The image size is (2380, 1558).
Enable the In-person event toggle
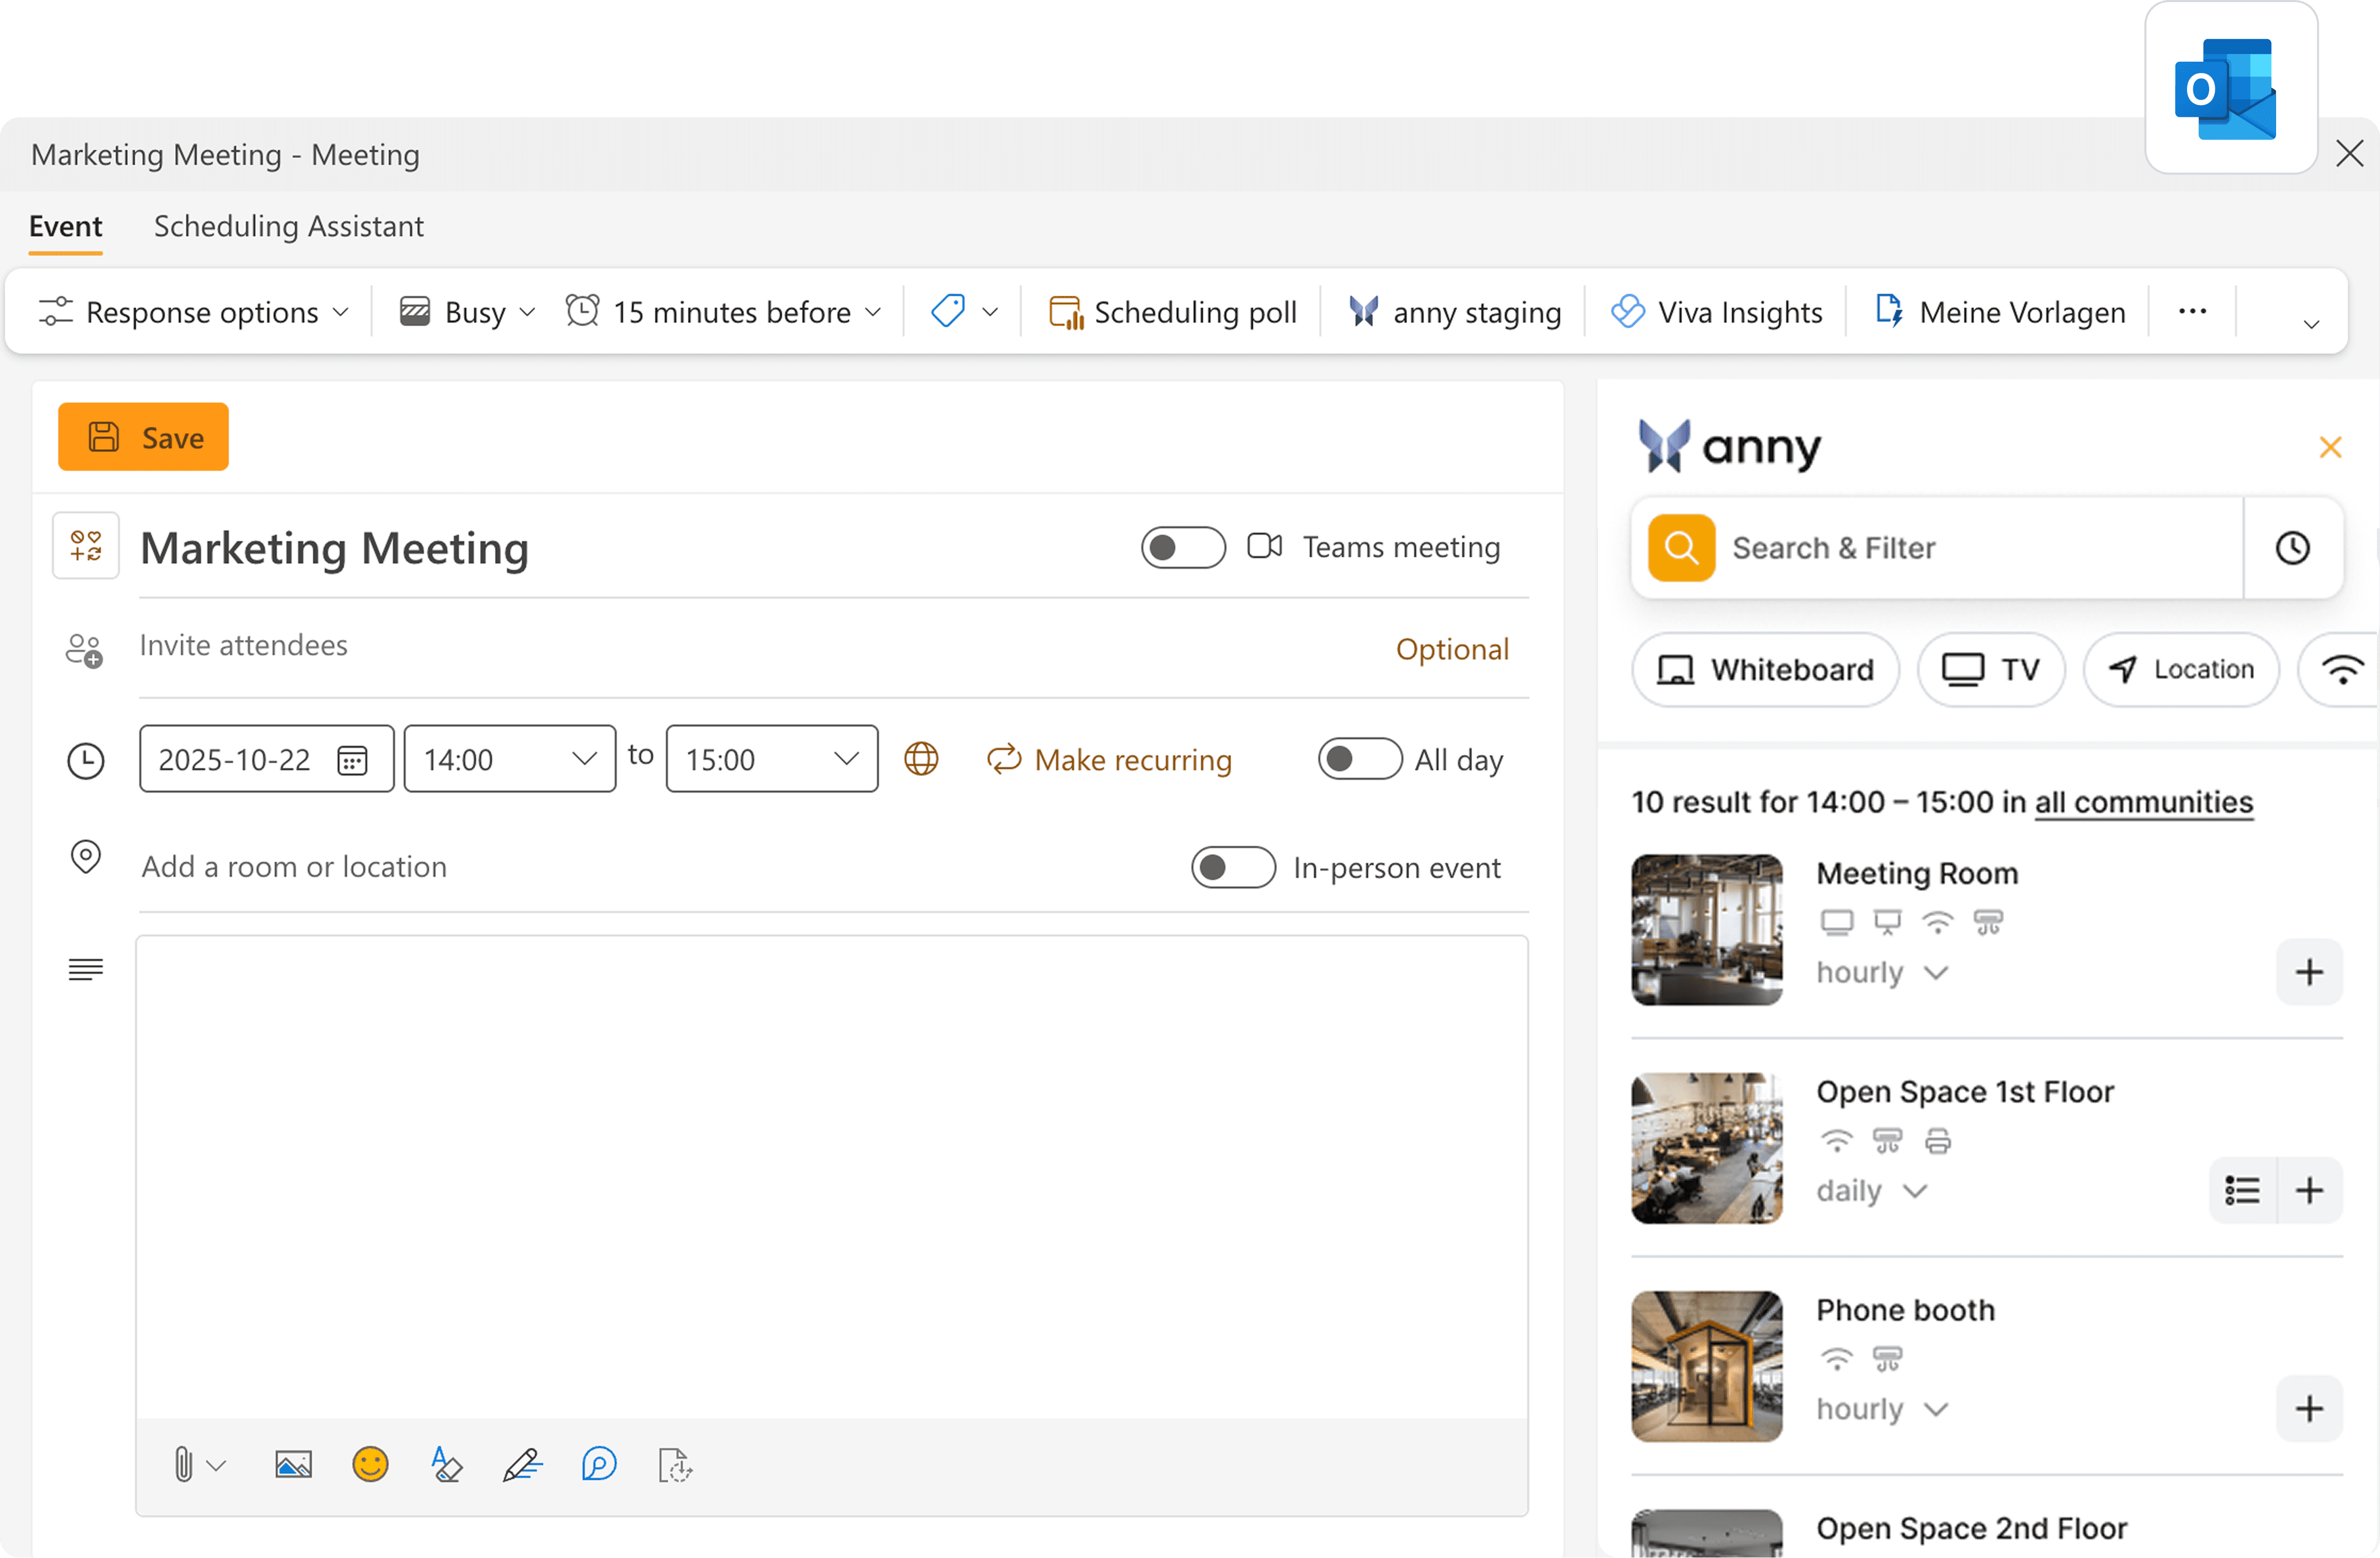tap(1232, 867)
